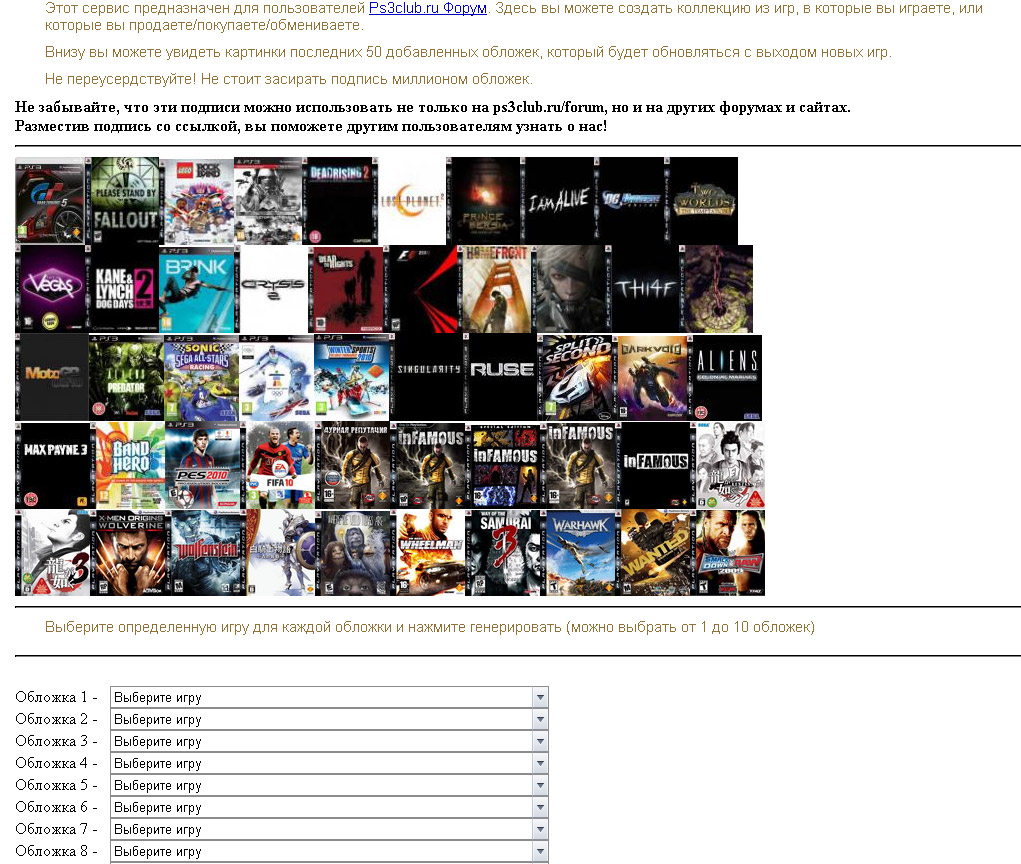The image size is (1021, 864).
Task: Choose the PES 2010 cover
Action: (x=203, y=466)
